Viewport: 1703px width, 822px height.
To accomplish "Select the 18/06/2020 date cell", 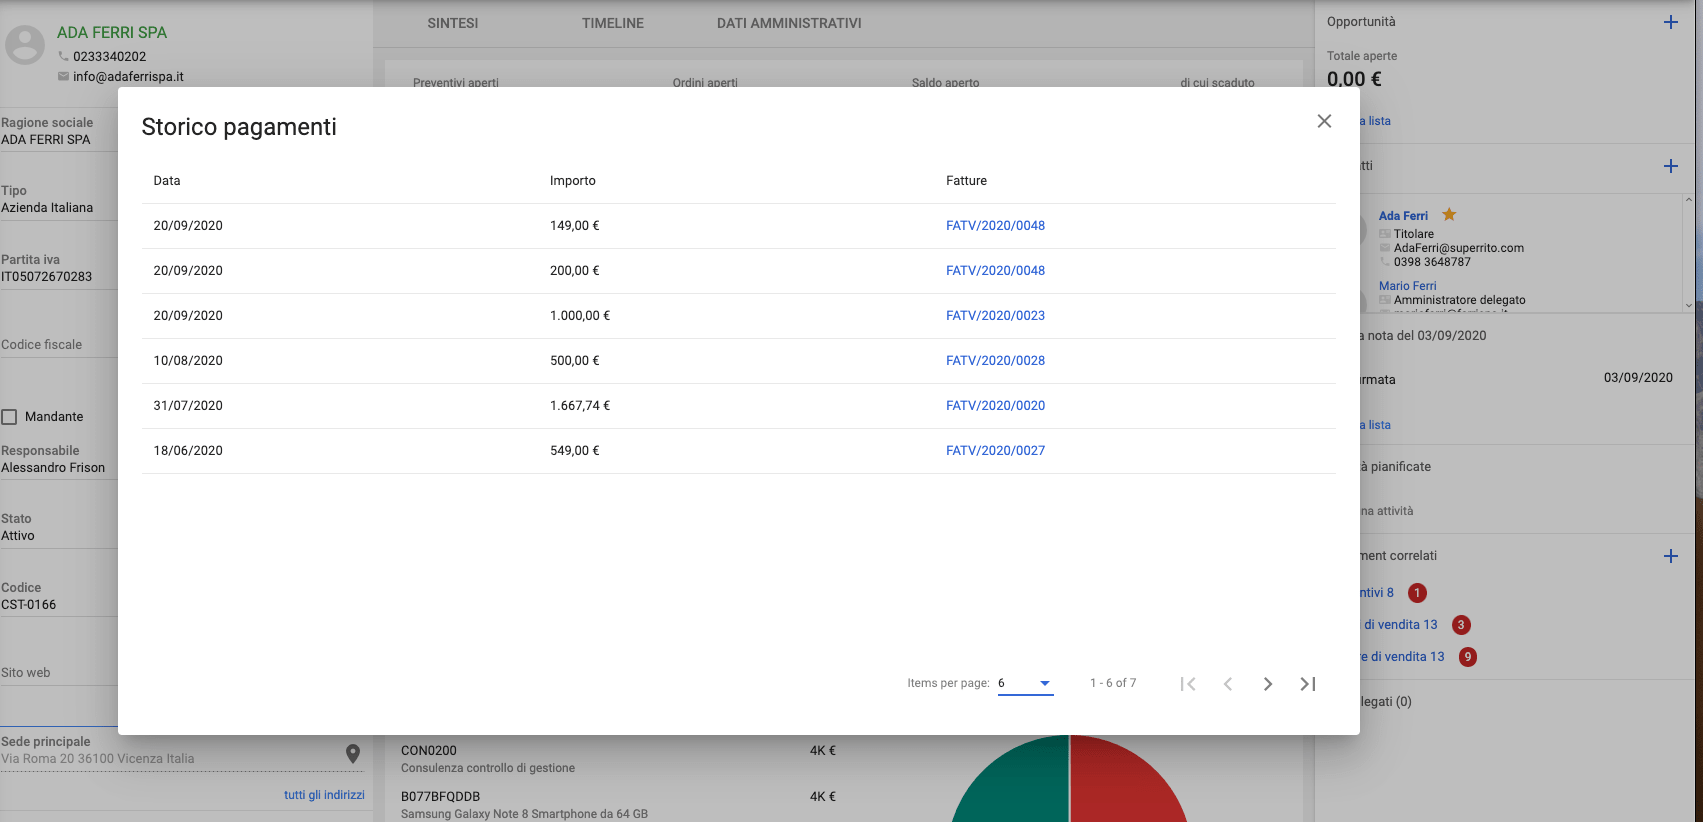I will [x=188, y=451].
